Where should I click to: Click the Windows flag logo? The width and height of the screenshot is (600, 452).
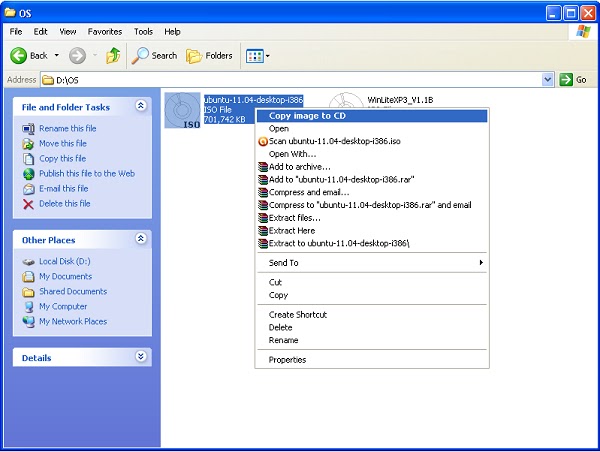(583, 32)
